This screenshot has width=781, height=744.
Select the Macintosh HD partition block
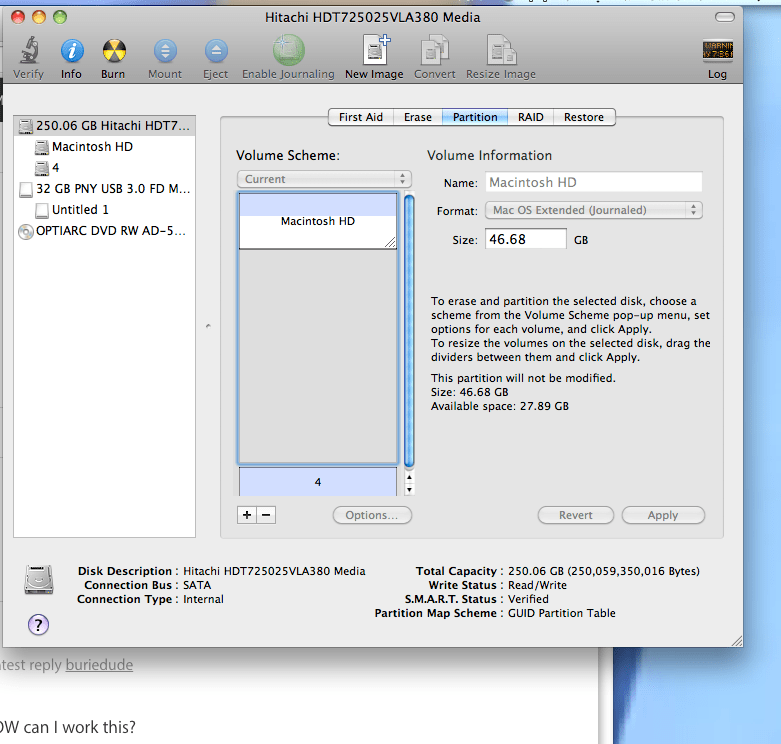point(318,221)
